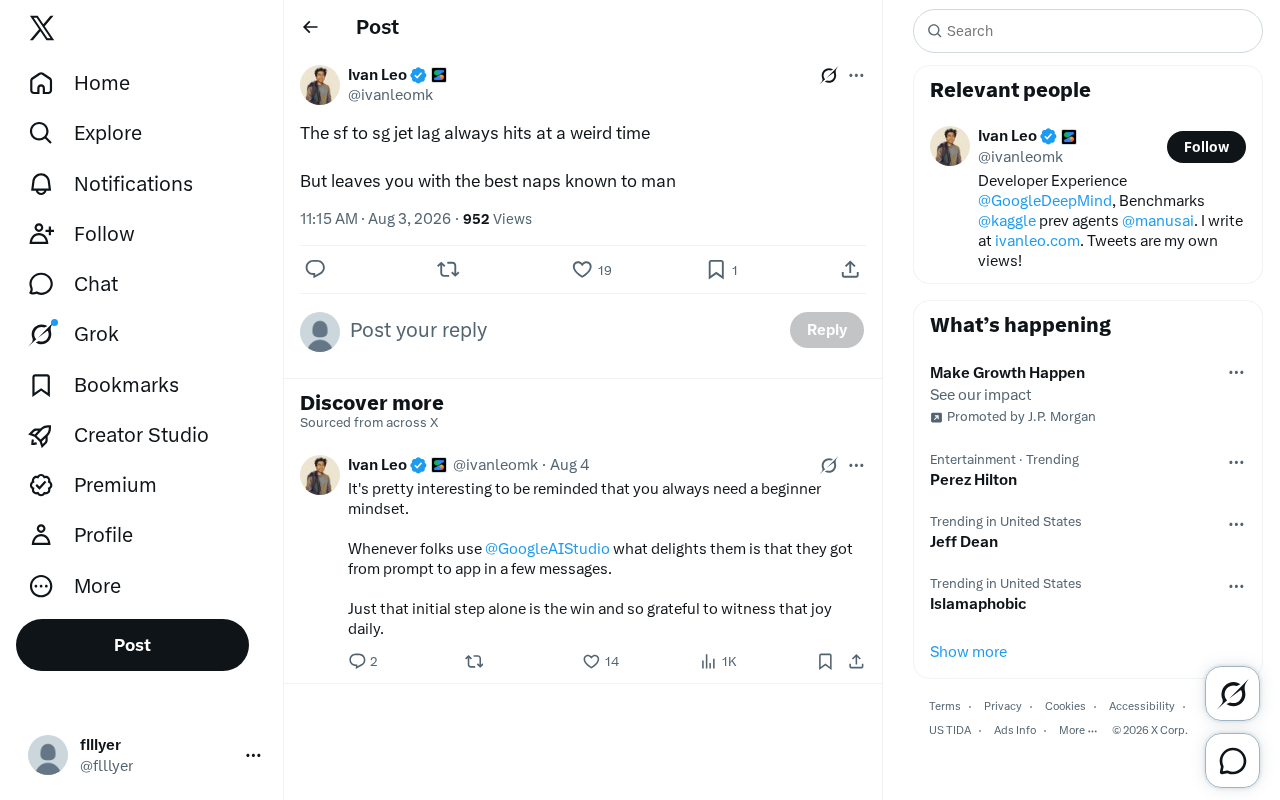Screen dimensions: 1280x800
Task: Repost the jet lag post
Action: tap(448, 269)
